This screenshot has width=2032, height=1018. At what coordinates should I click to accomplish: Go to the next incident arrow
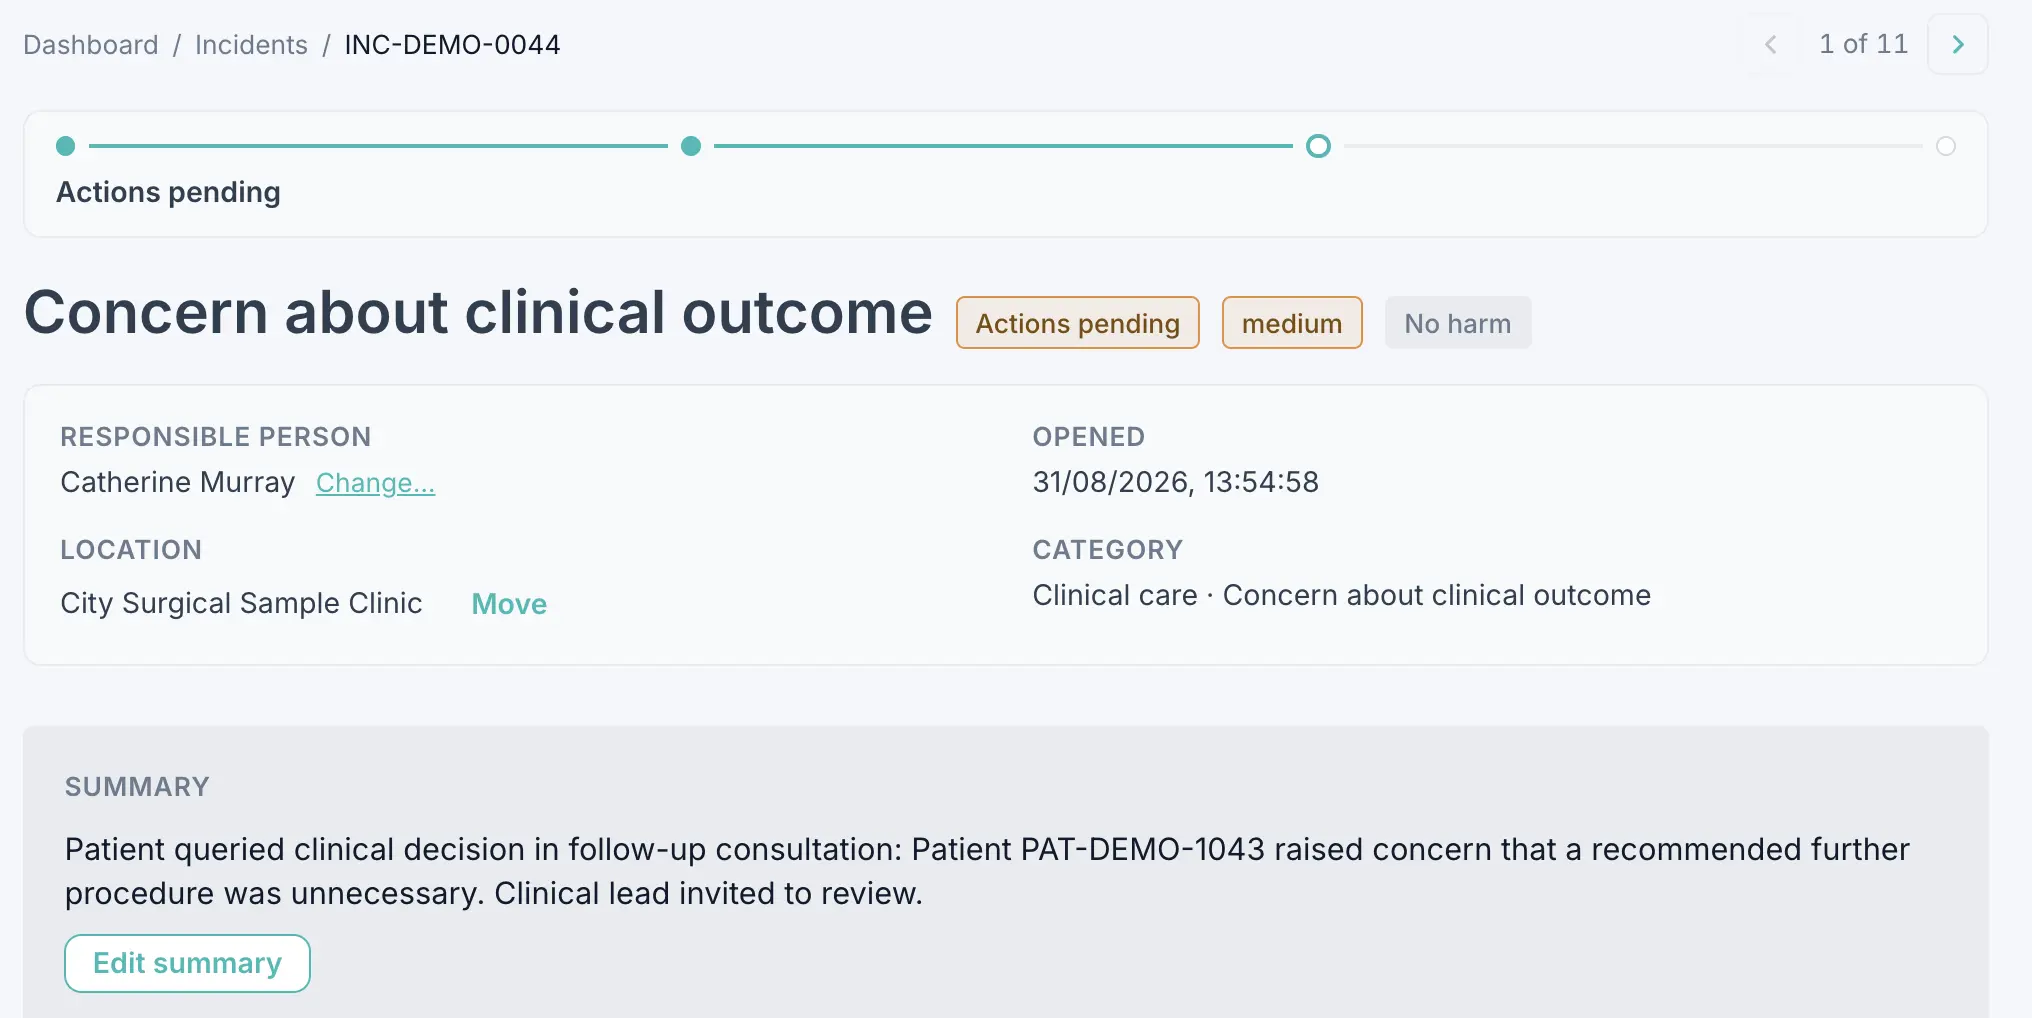pos(1957,44)
